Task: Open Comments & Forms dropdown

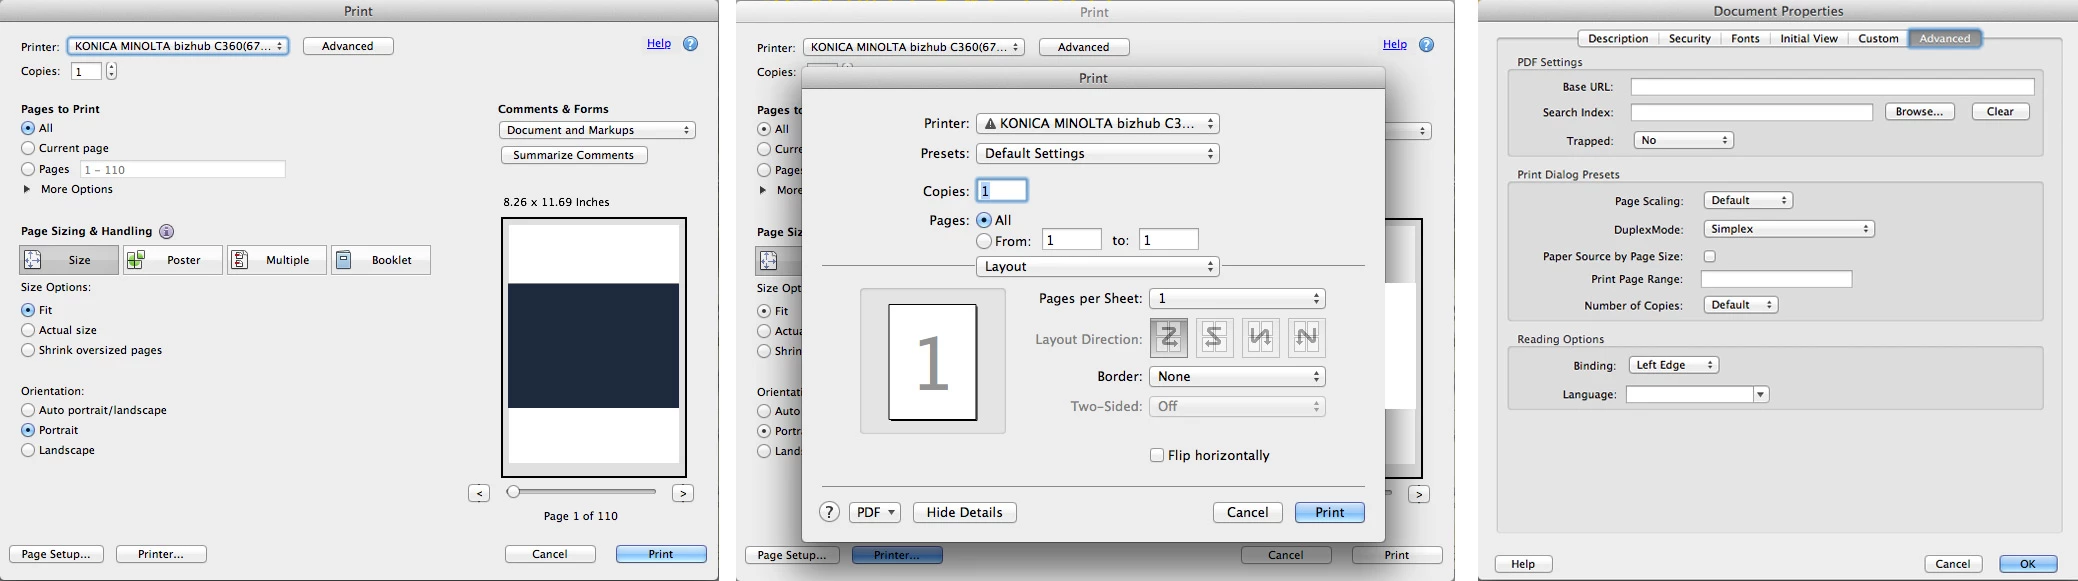Action: coord(597,130)
